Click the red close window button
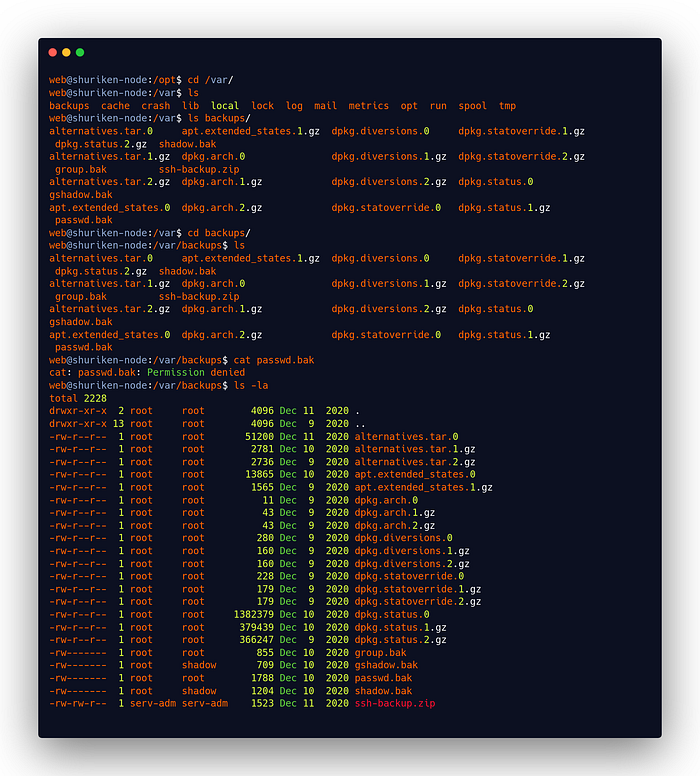 [53, 52]
